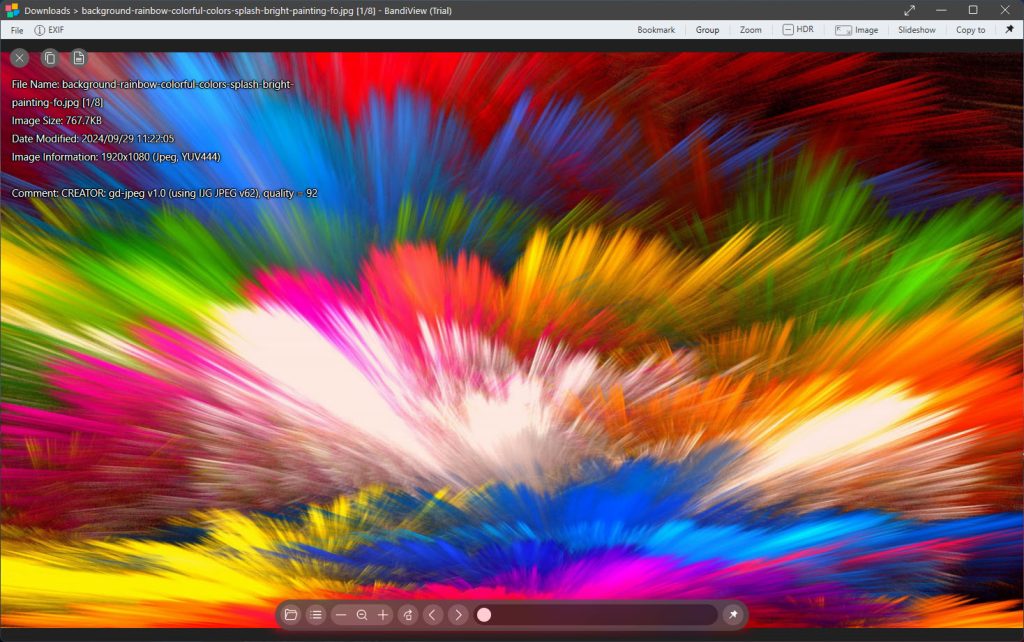The width and height of the screenshot is (1024, 642).
Task: Show file list in bottom toolbar
Action: tap(316, 615)
